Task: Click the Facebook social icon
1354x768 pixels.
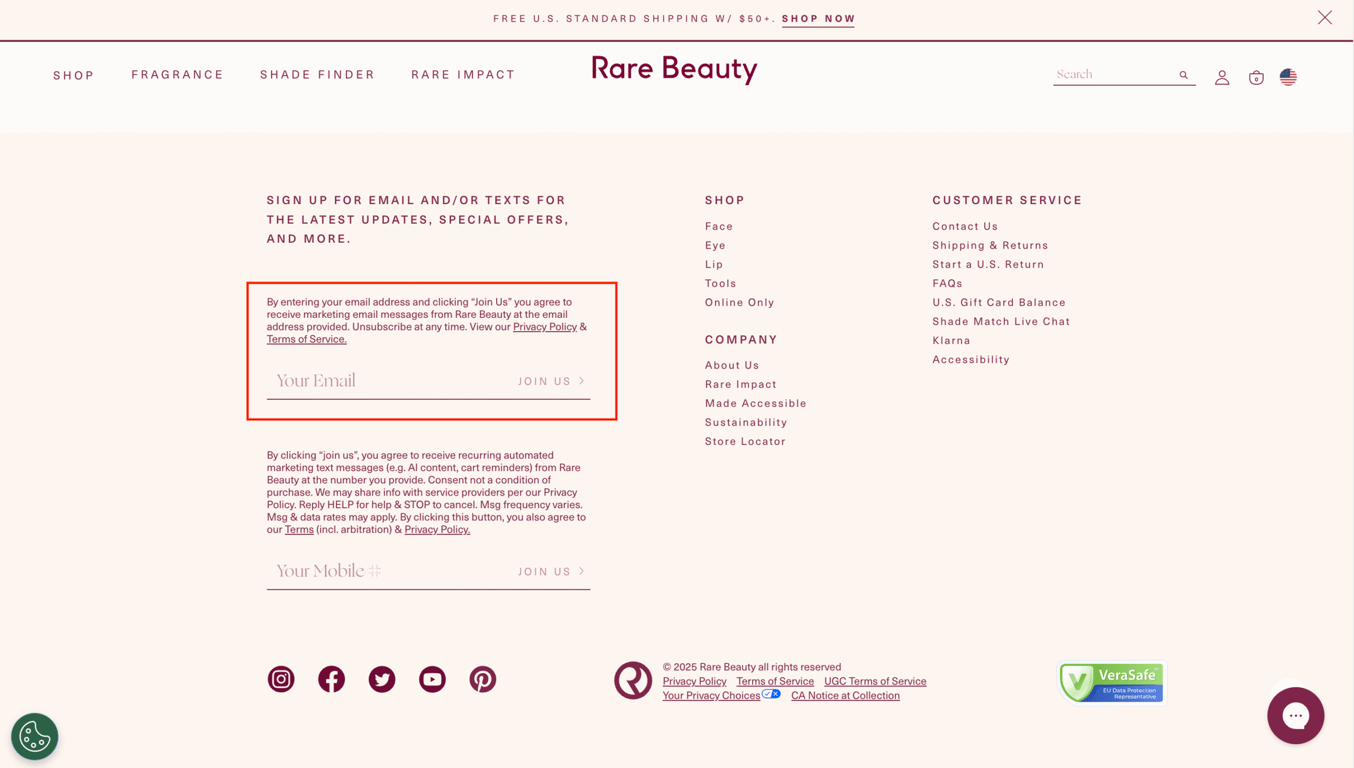Action: pos(331,679)
